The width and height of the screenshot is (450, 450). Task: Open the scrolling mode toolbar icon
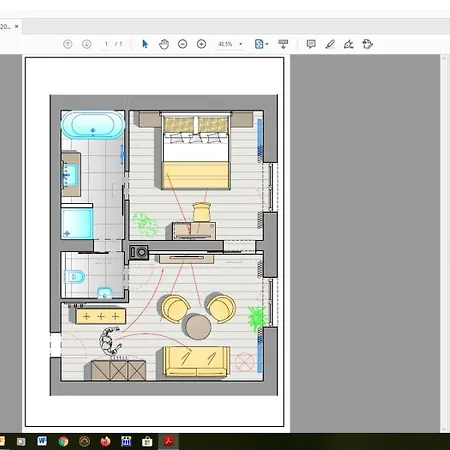tap(283, 44)
